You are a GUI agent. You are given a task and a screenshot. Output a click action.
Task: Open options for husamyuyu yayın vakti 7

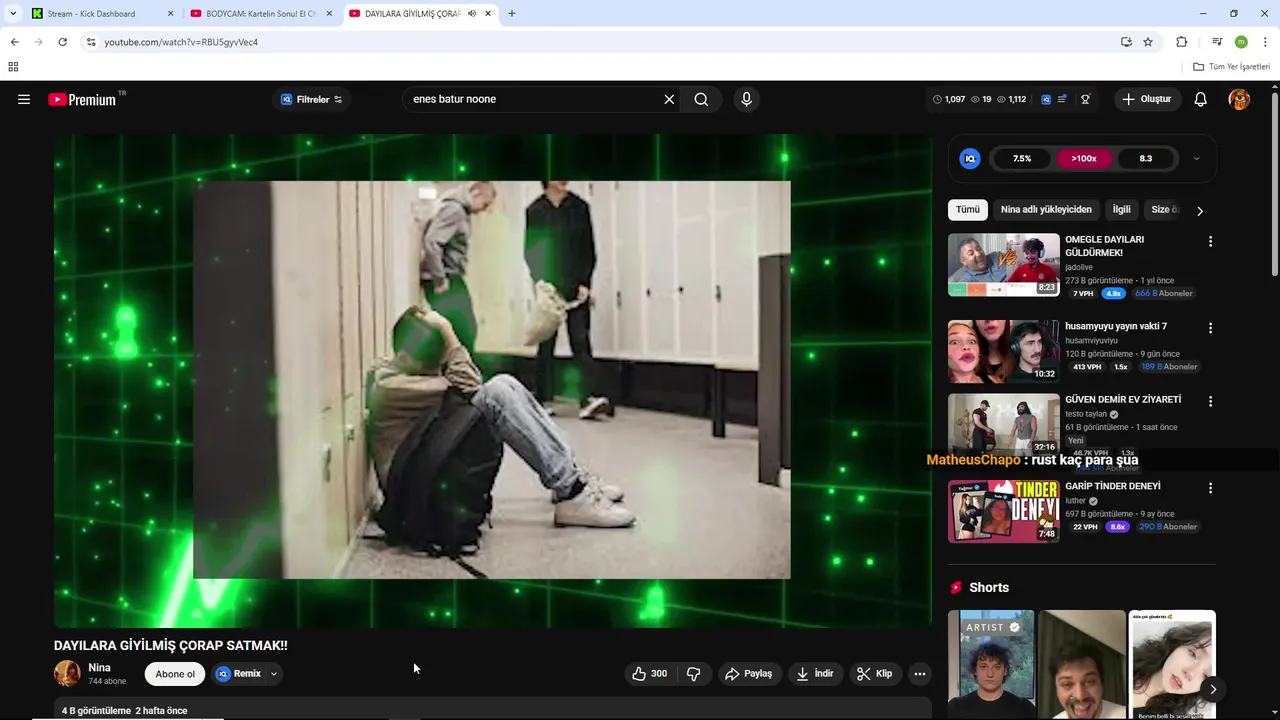coord(1210,328)
